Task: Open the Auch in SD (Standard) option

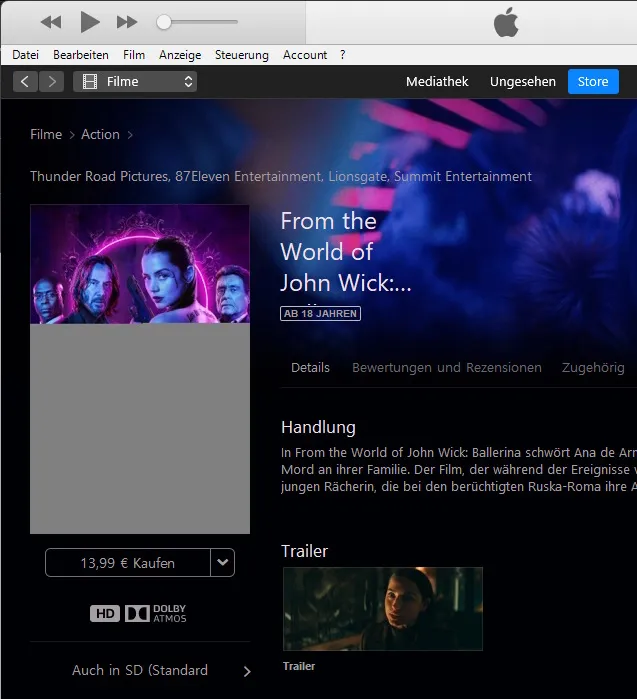Action: 140,670
